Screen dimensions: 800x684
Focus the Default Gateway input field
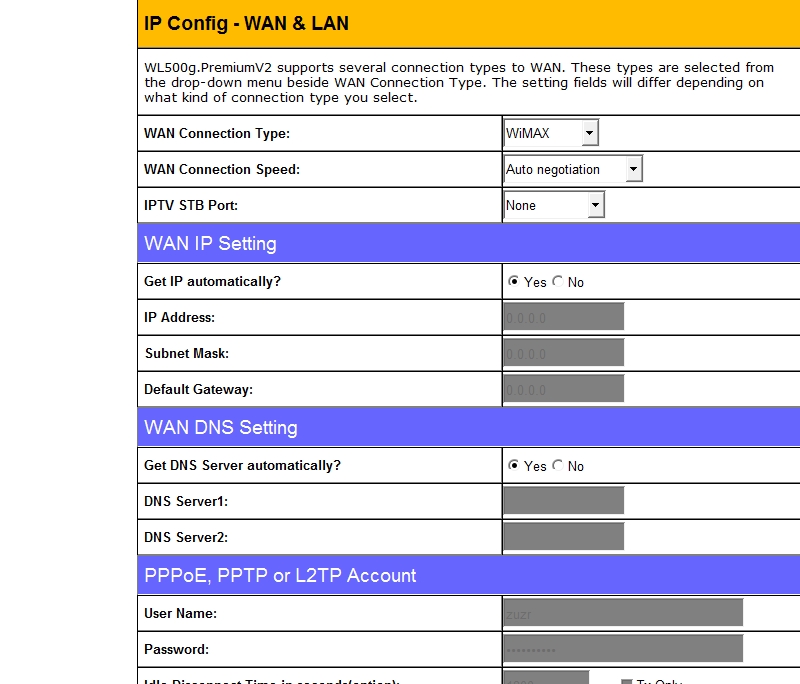click(564, 389)
